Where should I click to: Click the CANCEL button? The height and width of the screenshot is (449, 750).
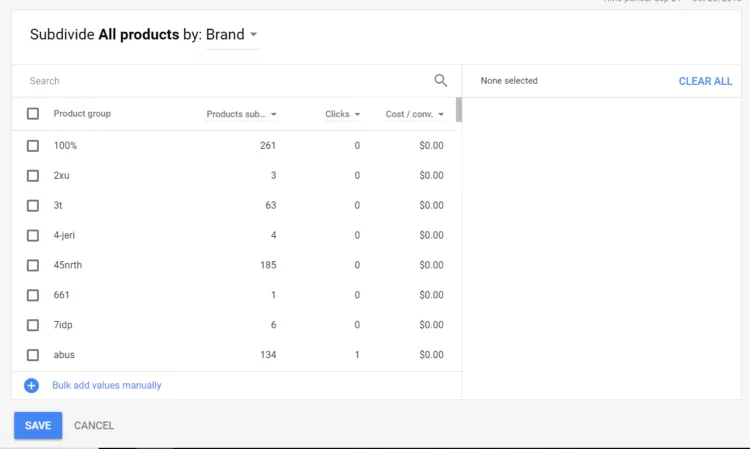[94, 425]
